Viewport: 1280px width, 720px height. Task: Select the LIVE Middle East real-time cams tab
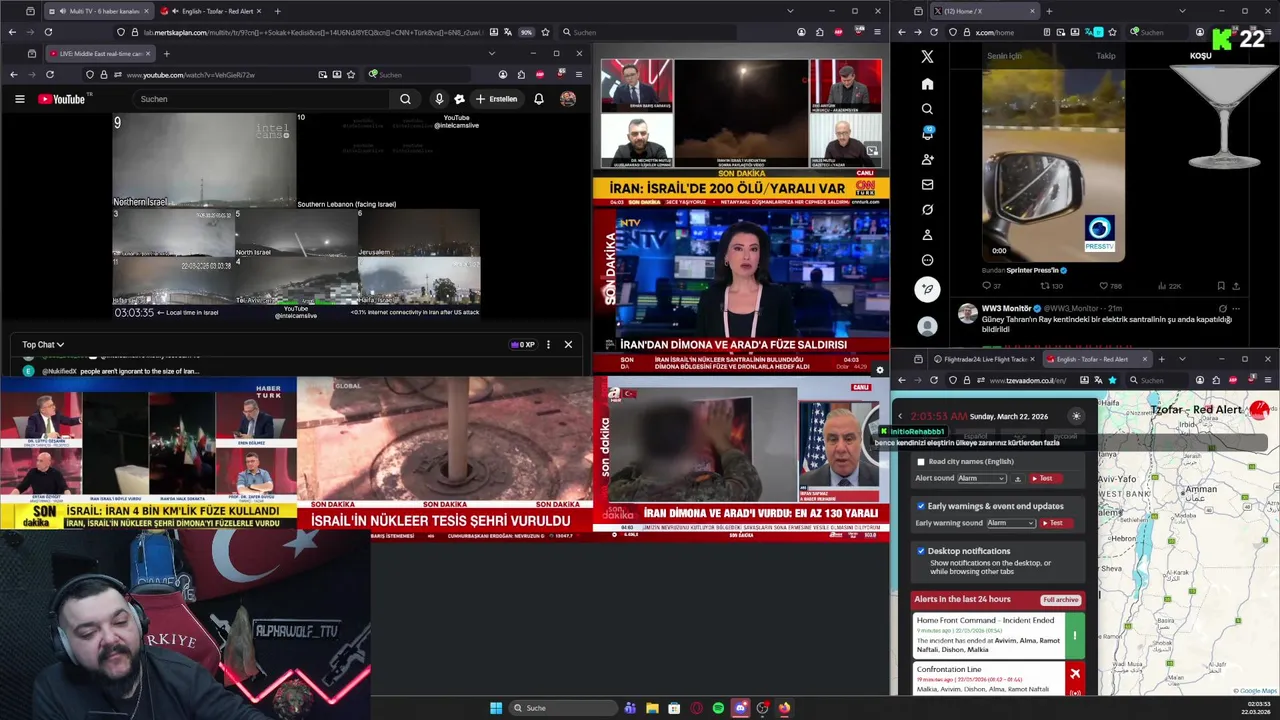click(99, 53)
